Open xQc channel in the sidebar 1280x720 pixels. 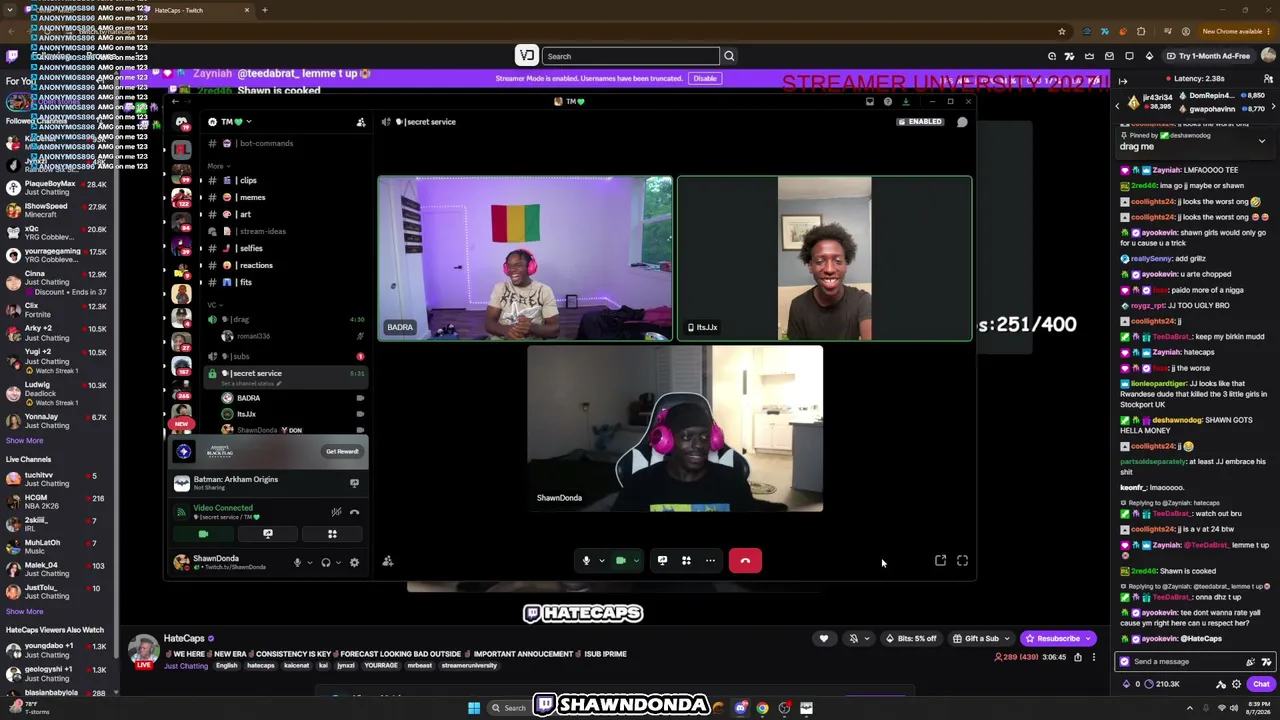[55, 233]
